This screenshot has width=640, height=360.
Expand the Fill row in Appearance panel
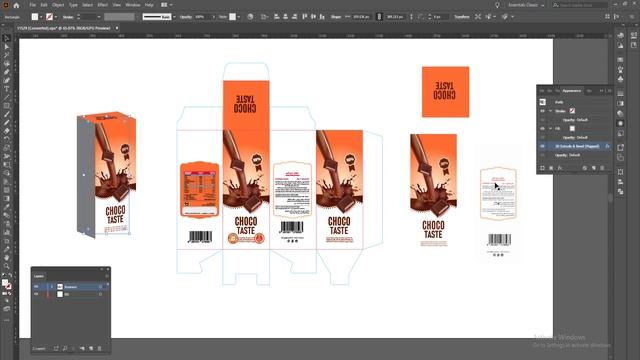tap(550, 129)
